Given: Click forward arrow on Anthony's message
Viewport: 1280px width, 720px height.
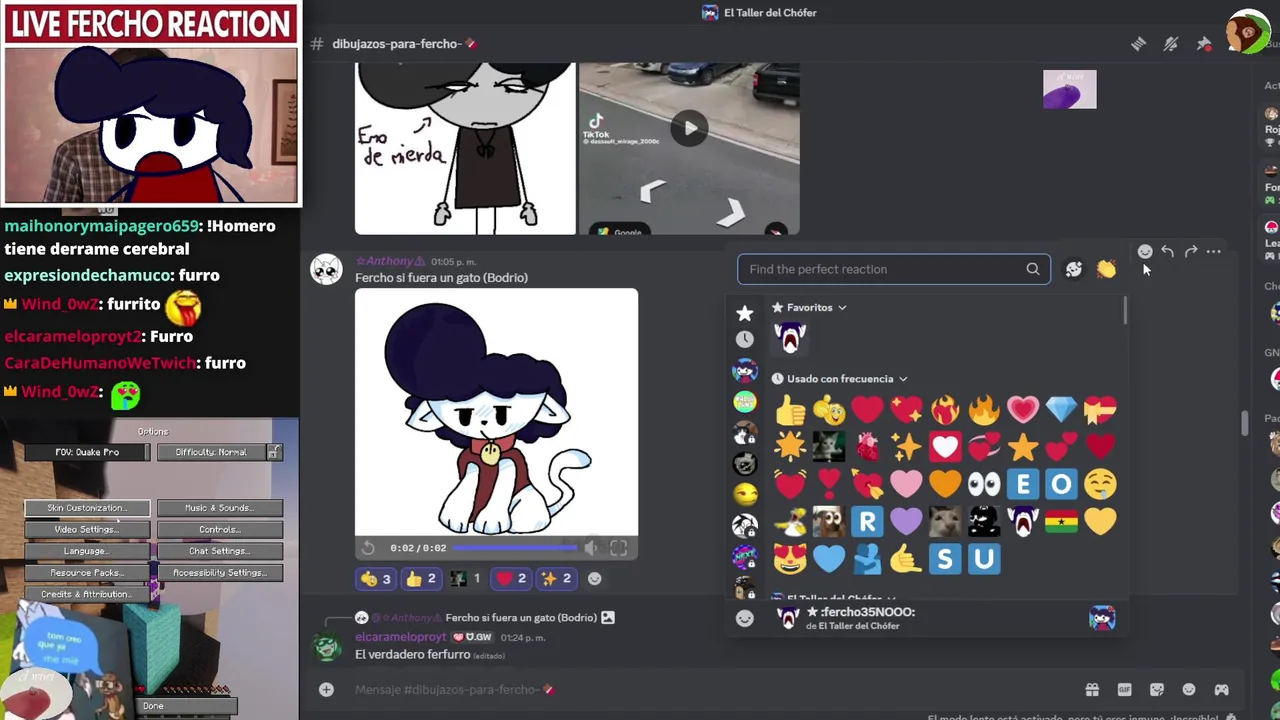Looking at the screenshot, I should pyautogui.click(x=1191, y=252).
